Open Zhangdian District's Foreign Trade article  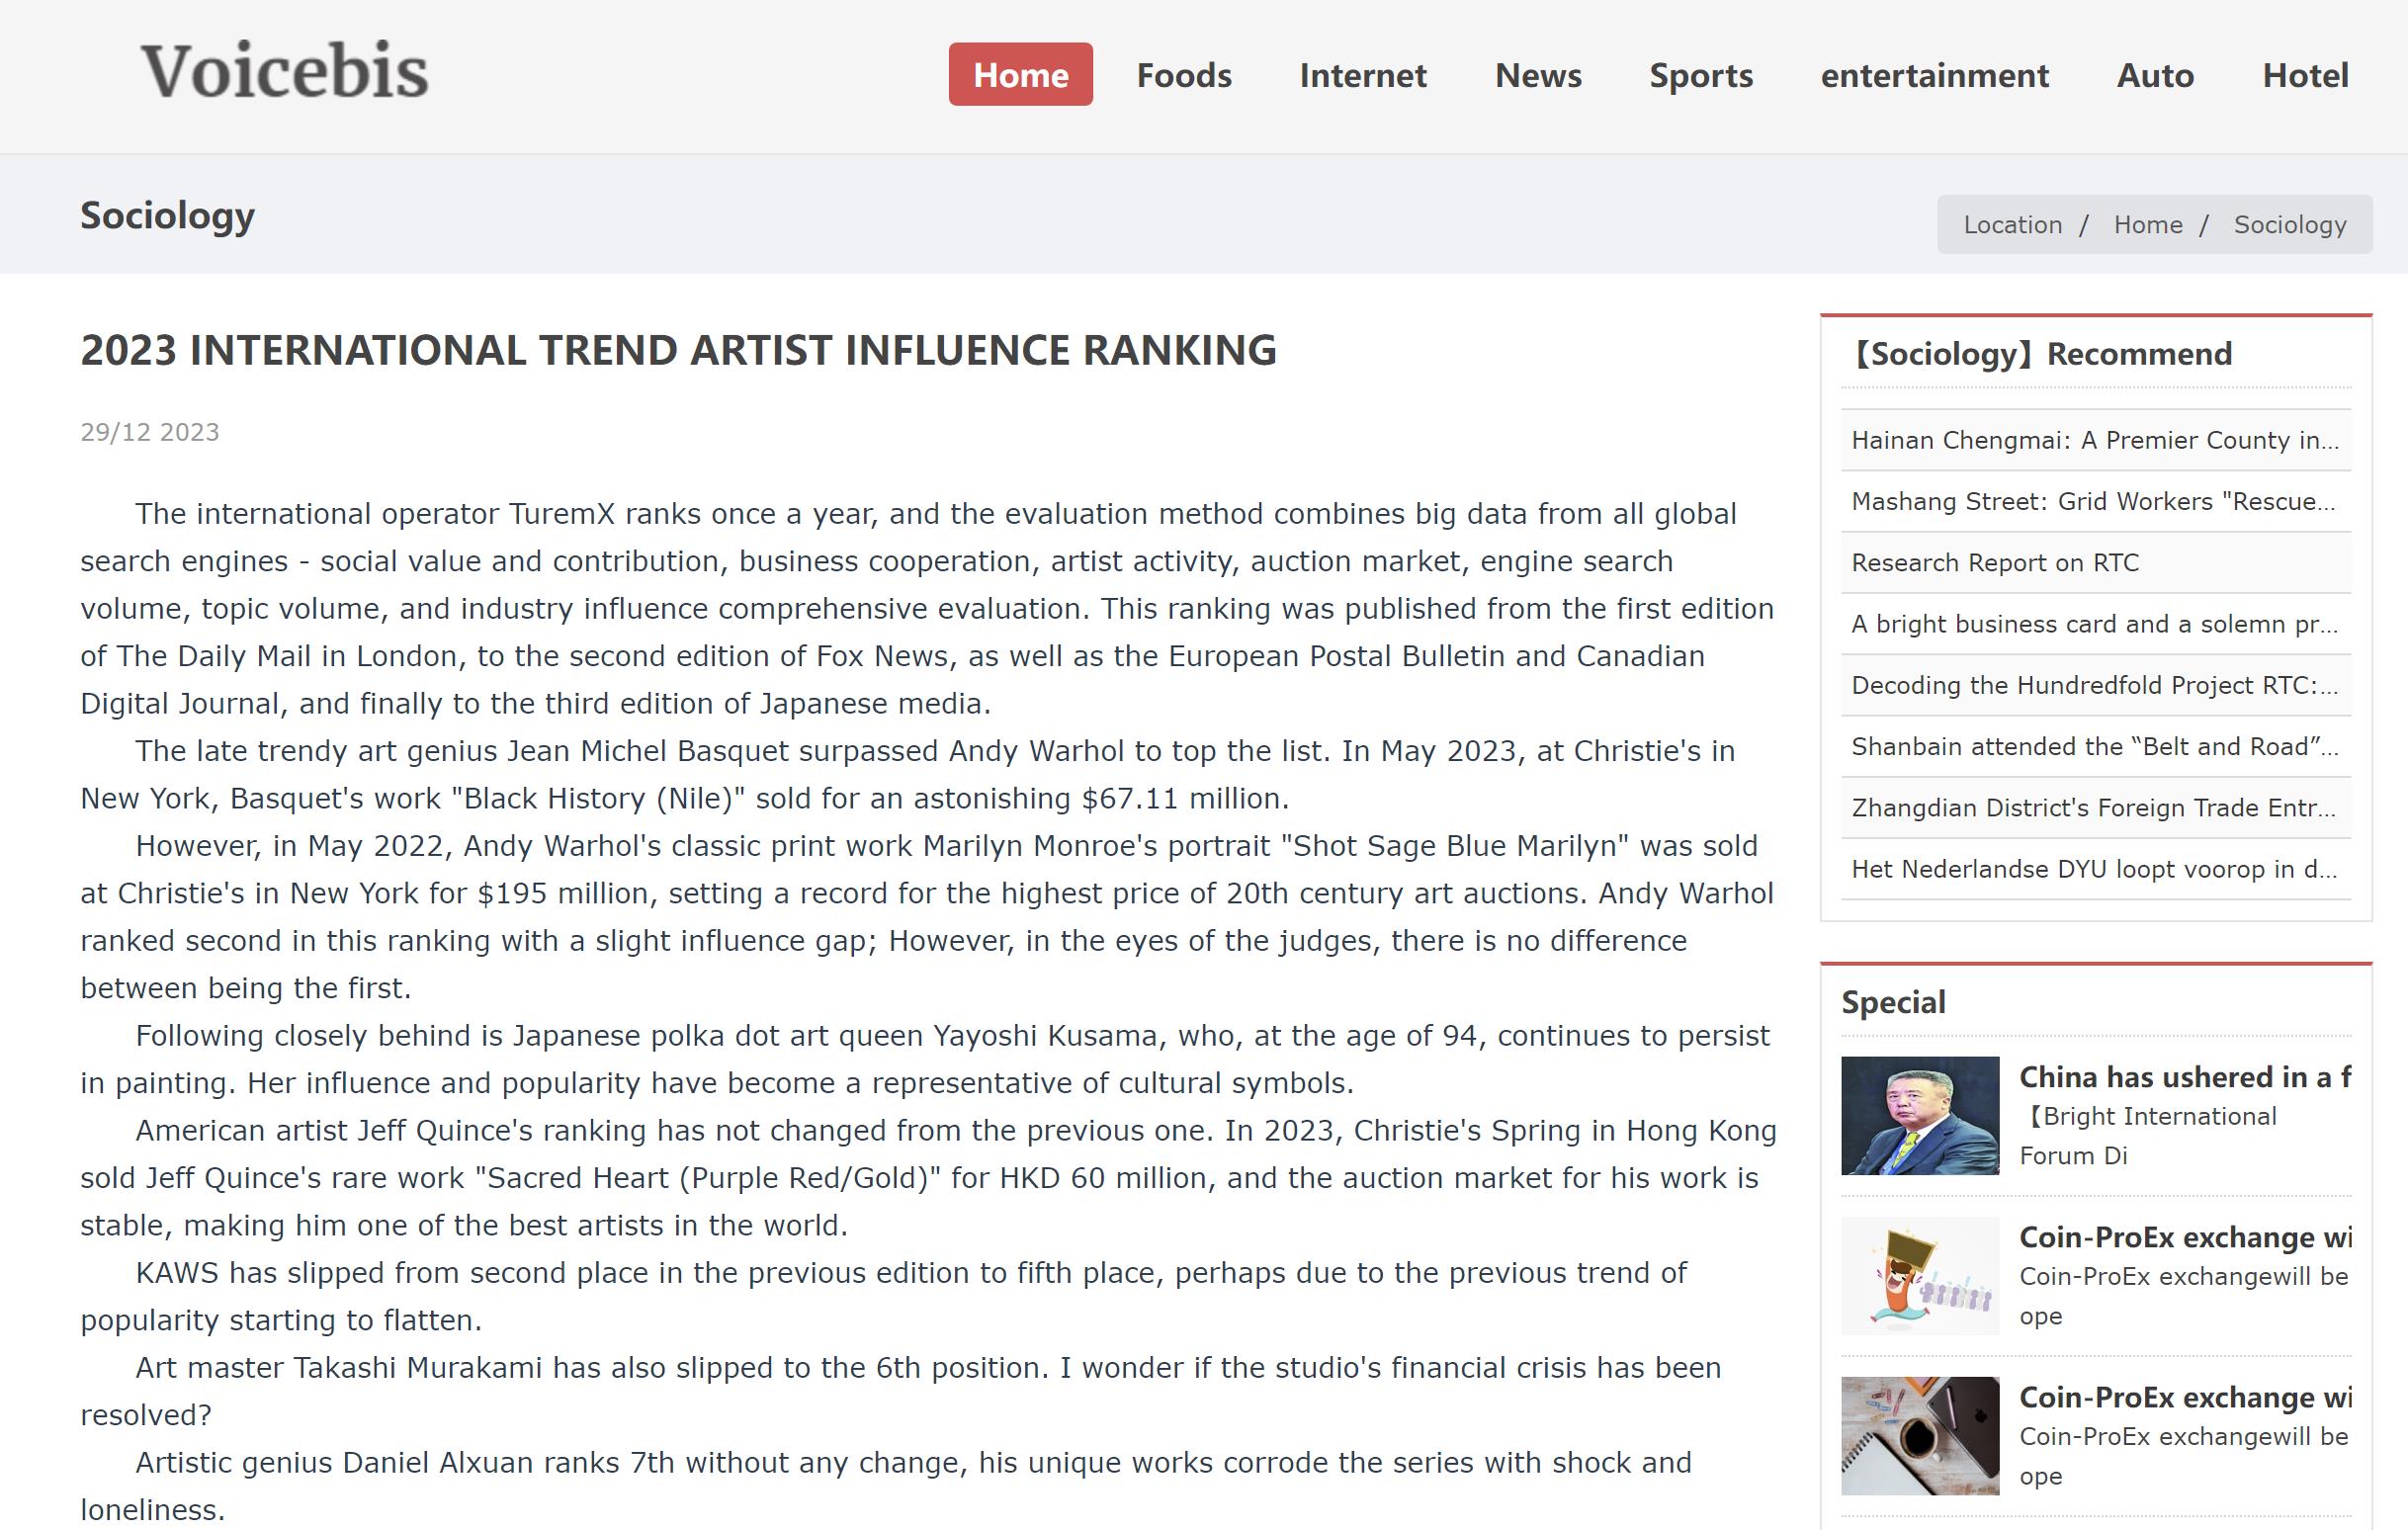2095,807
